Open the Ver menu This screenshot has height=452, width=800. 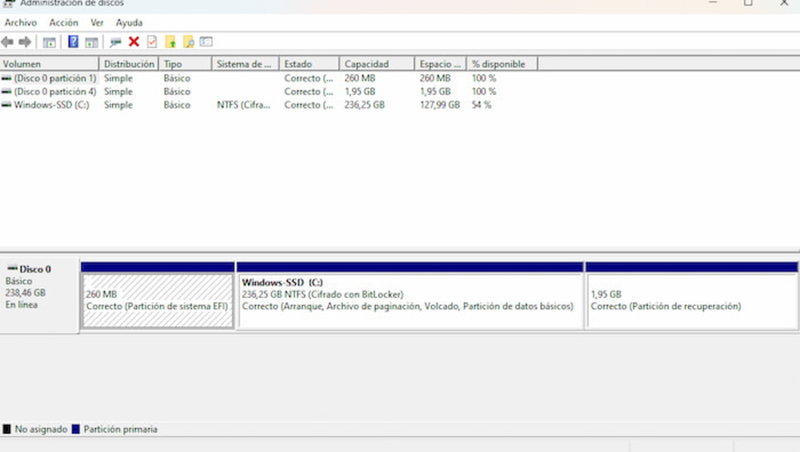click(97, 22)
